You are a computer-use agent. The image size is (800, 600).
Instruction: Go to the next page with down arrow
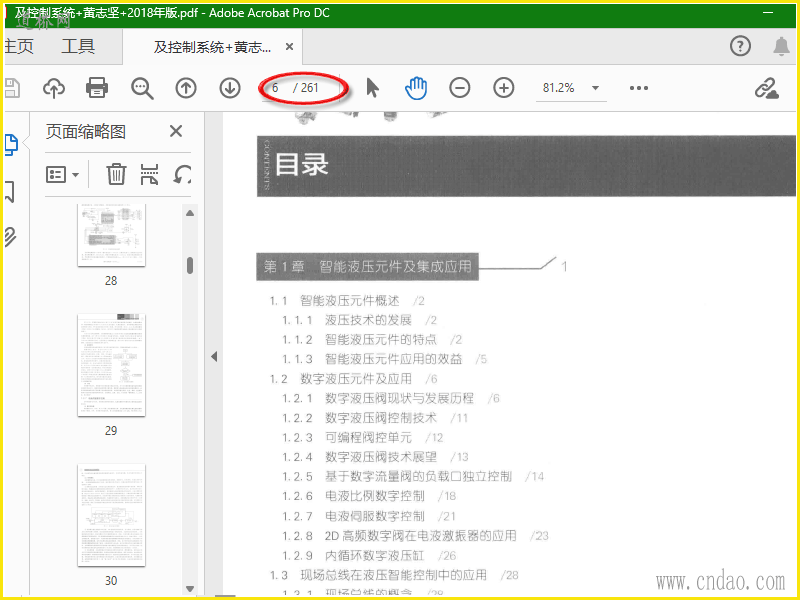[230, 88]
